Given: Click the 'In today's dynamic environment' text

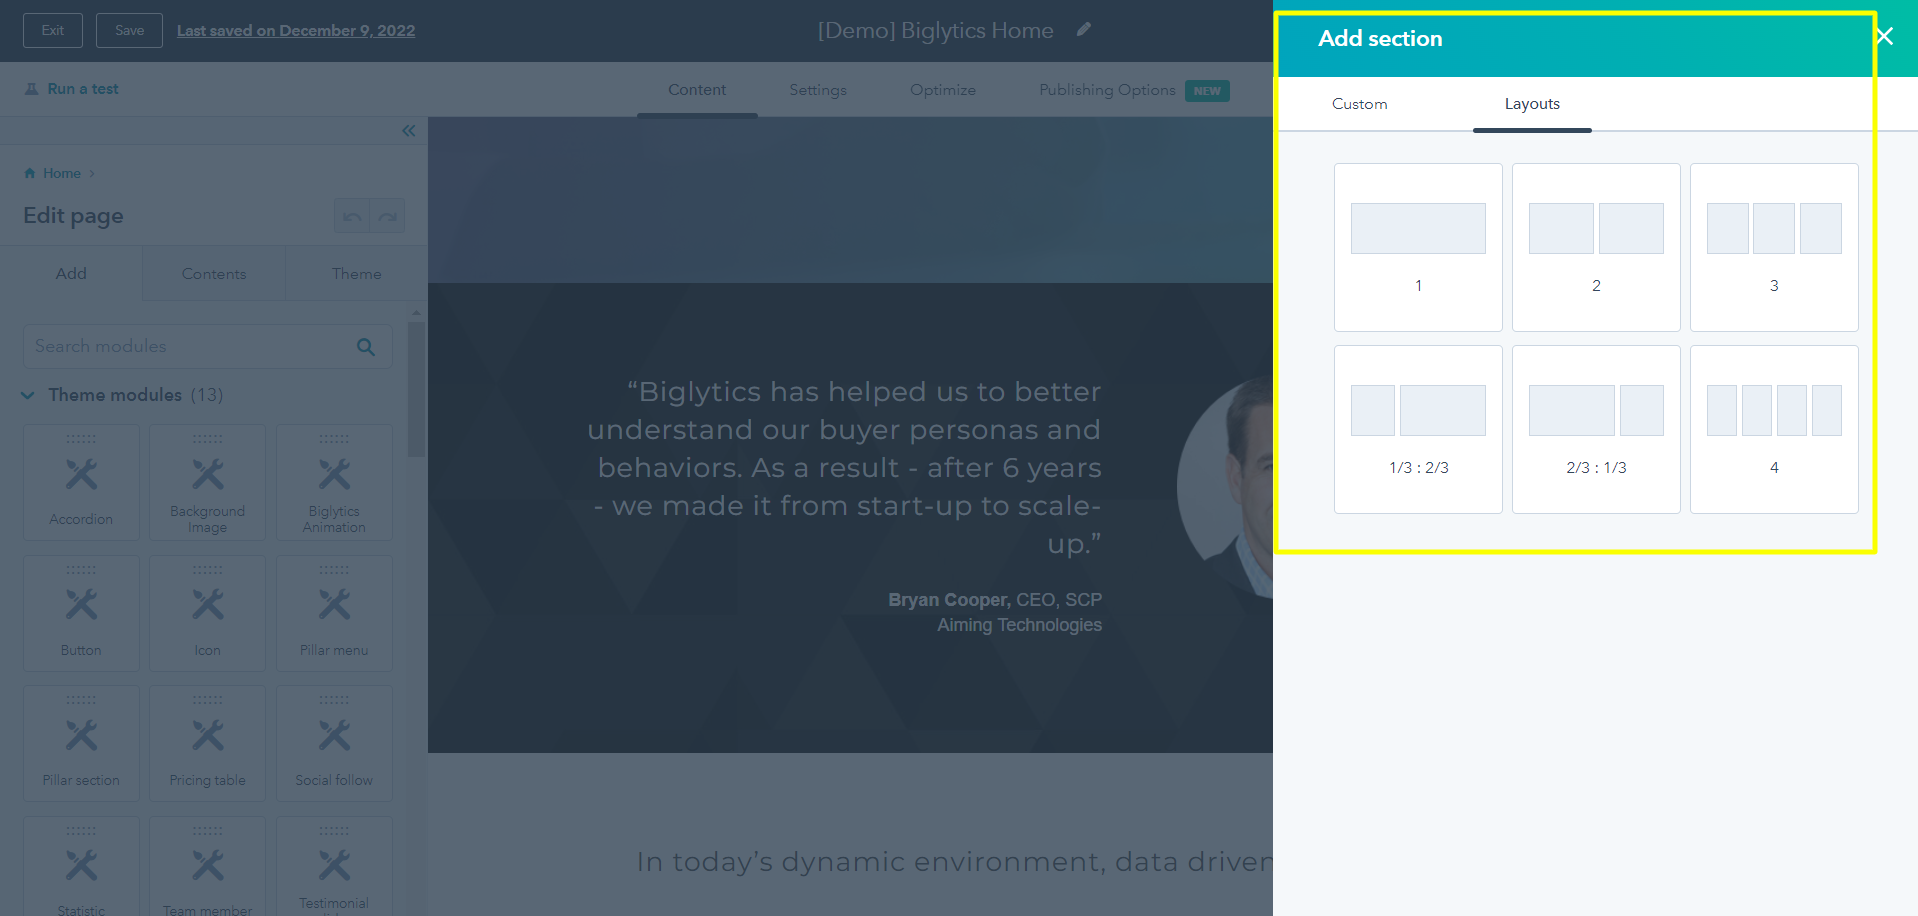Looking at the screenshot, I should click(x=955, y=862).
